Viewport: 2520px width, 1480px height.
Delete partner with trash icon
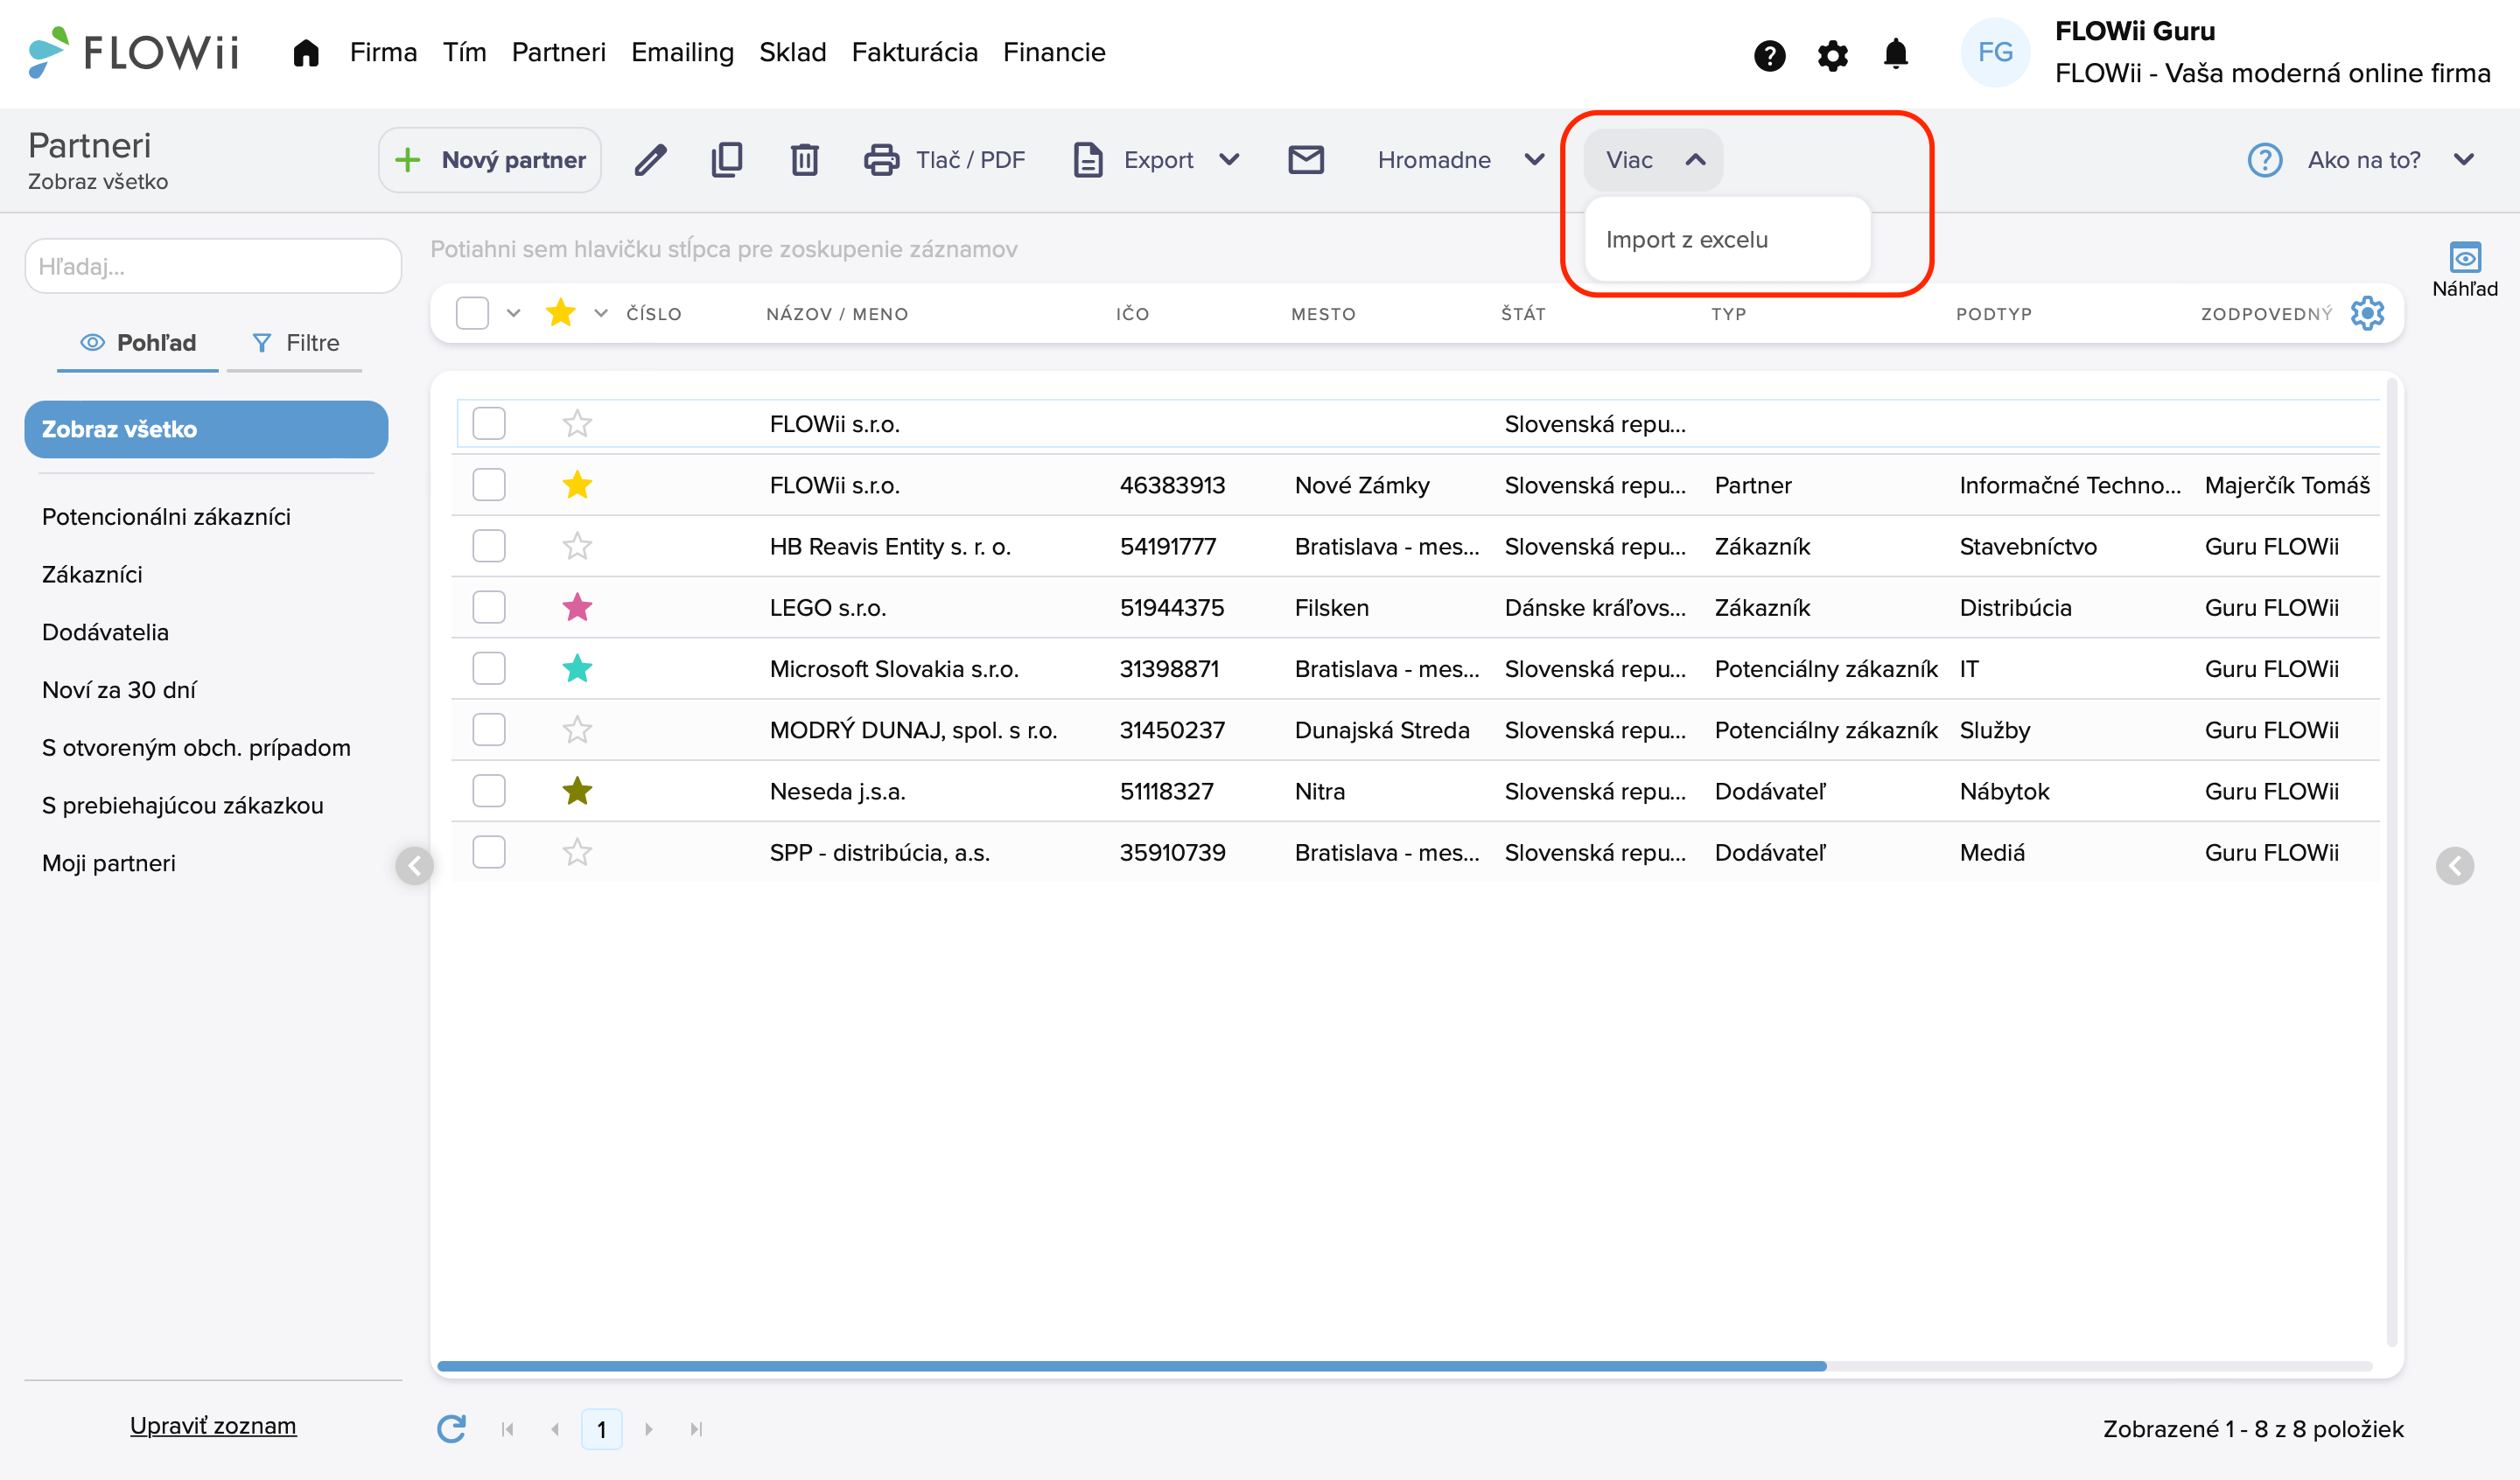click(x=804, y=160)
